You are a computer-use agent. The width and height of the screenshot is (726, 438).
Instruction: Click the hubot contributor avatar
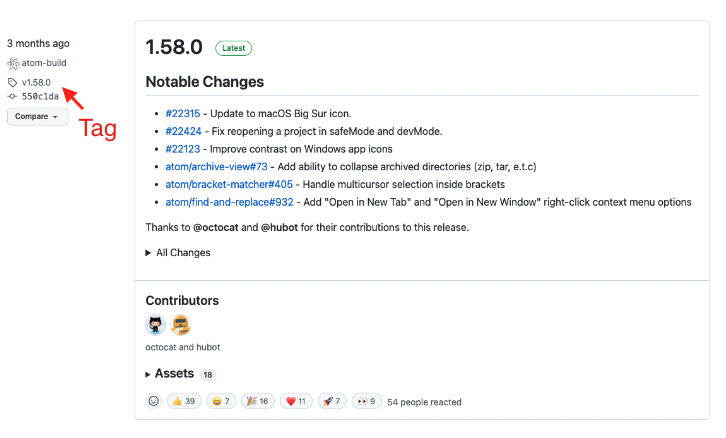180,325
